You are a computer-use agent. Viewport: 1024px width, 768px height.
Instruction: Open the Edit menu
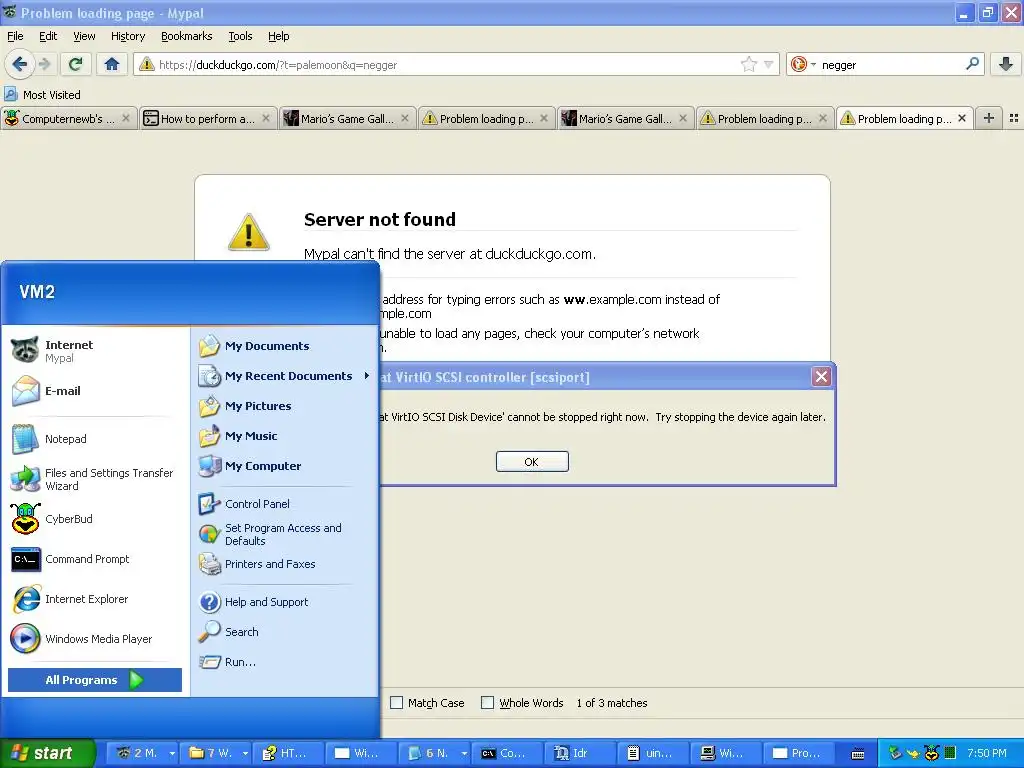[48, 36]
